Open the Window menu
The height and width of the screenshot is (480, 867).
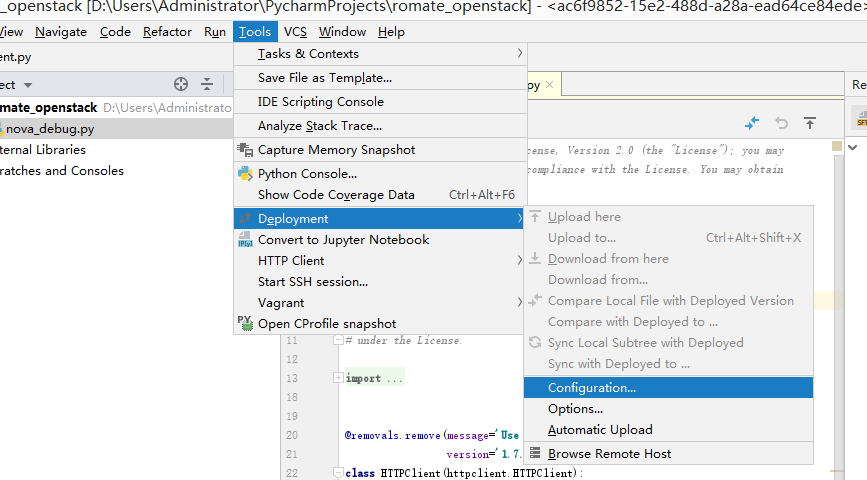pos(342,32)
